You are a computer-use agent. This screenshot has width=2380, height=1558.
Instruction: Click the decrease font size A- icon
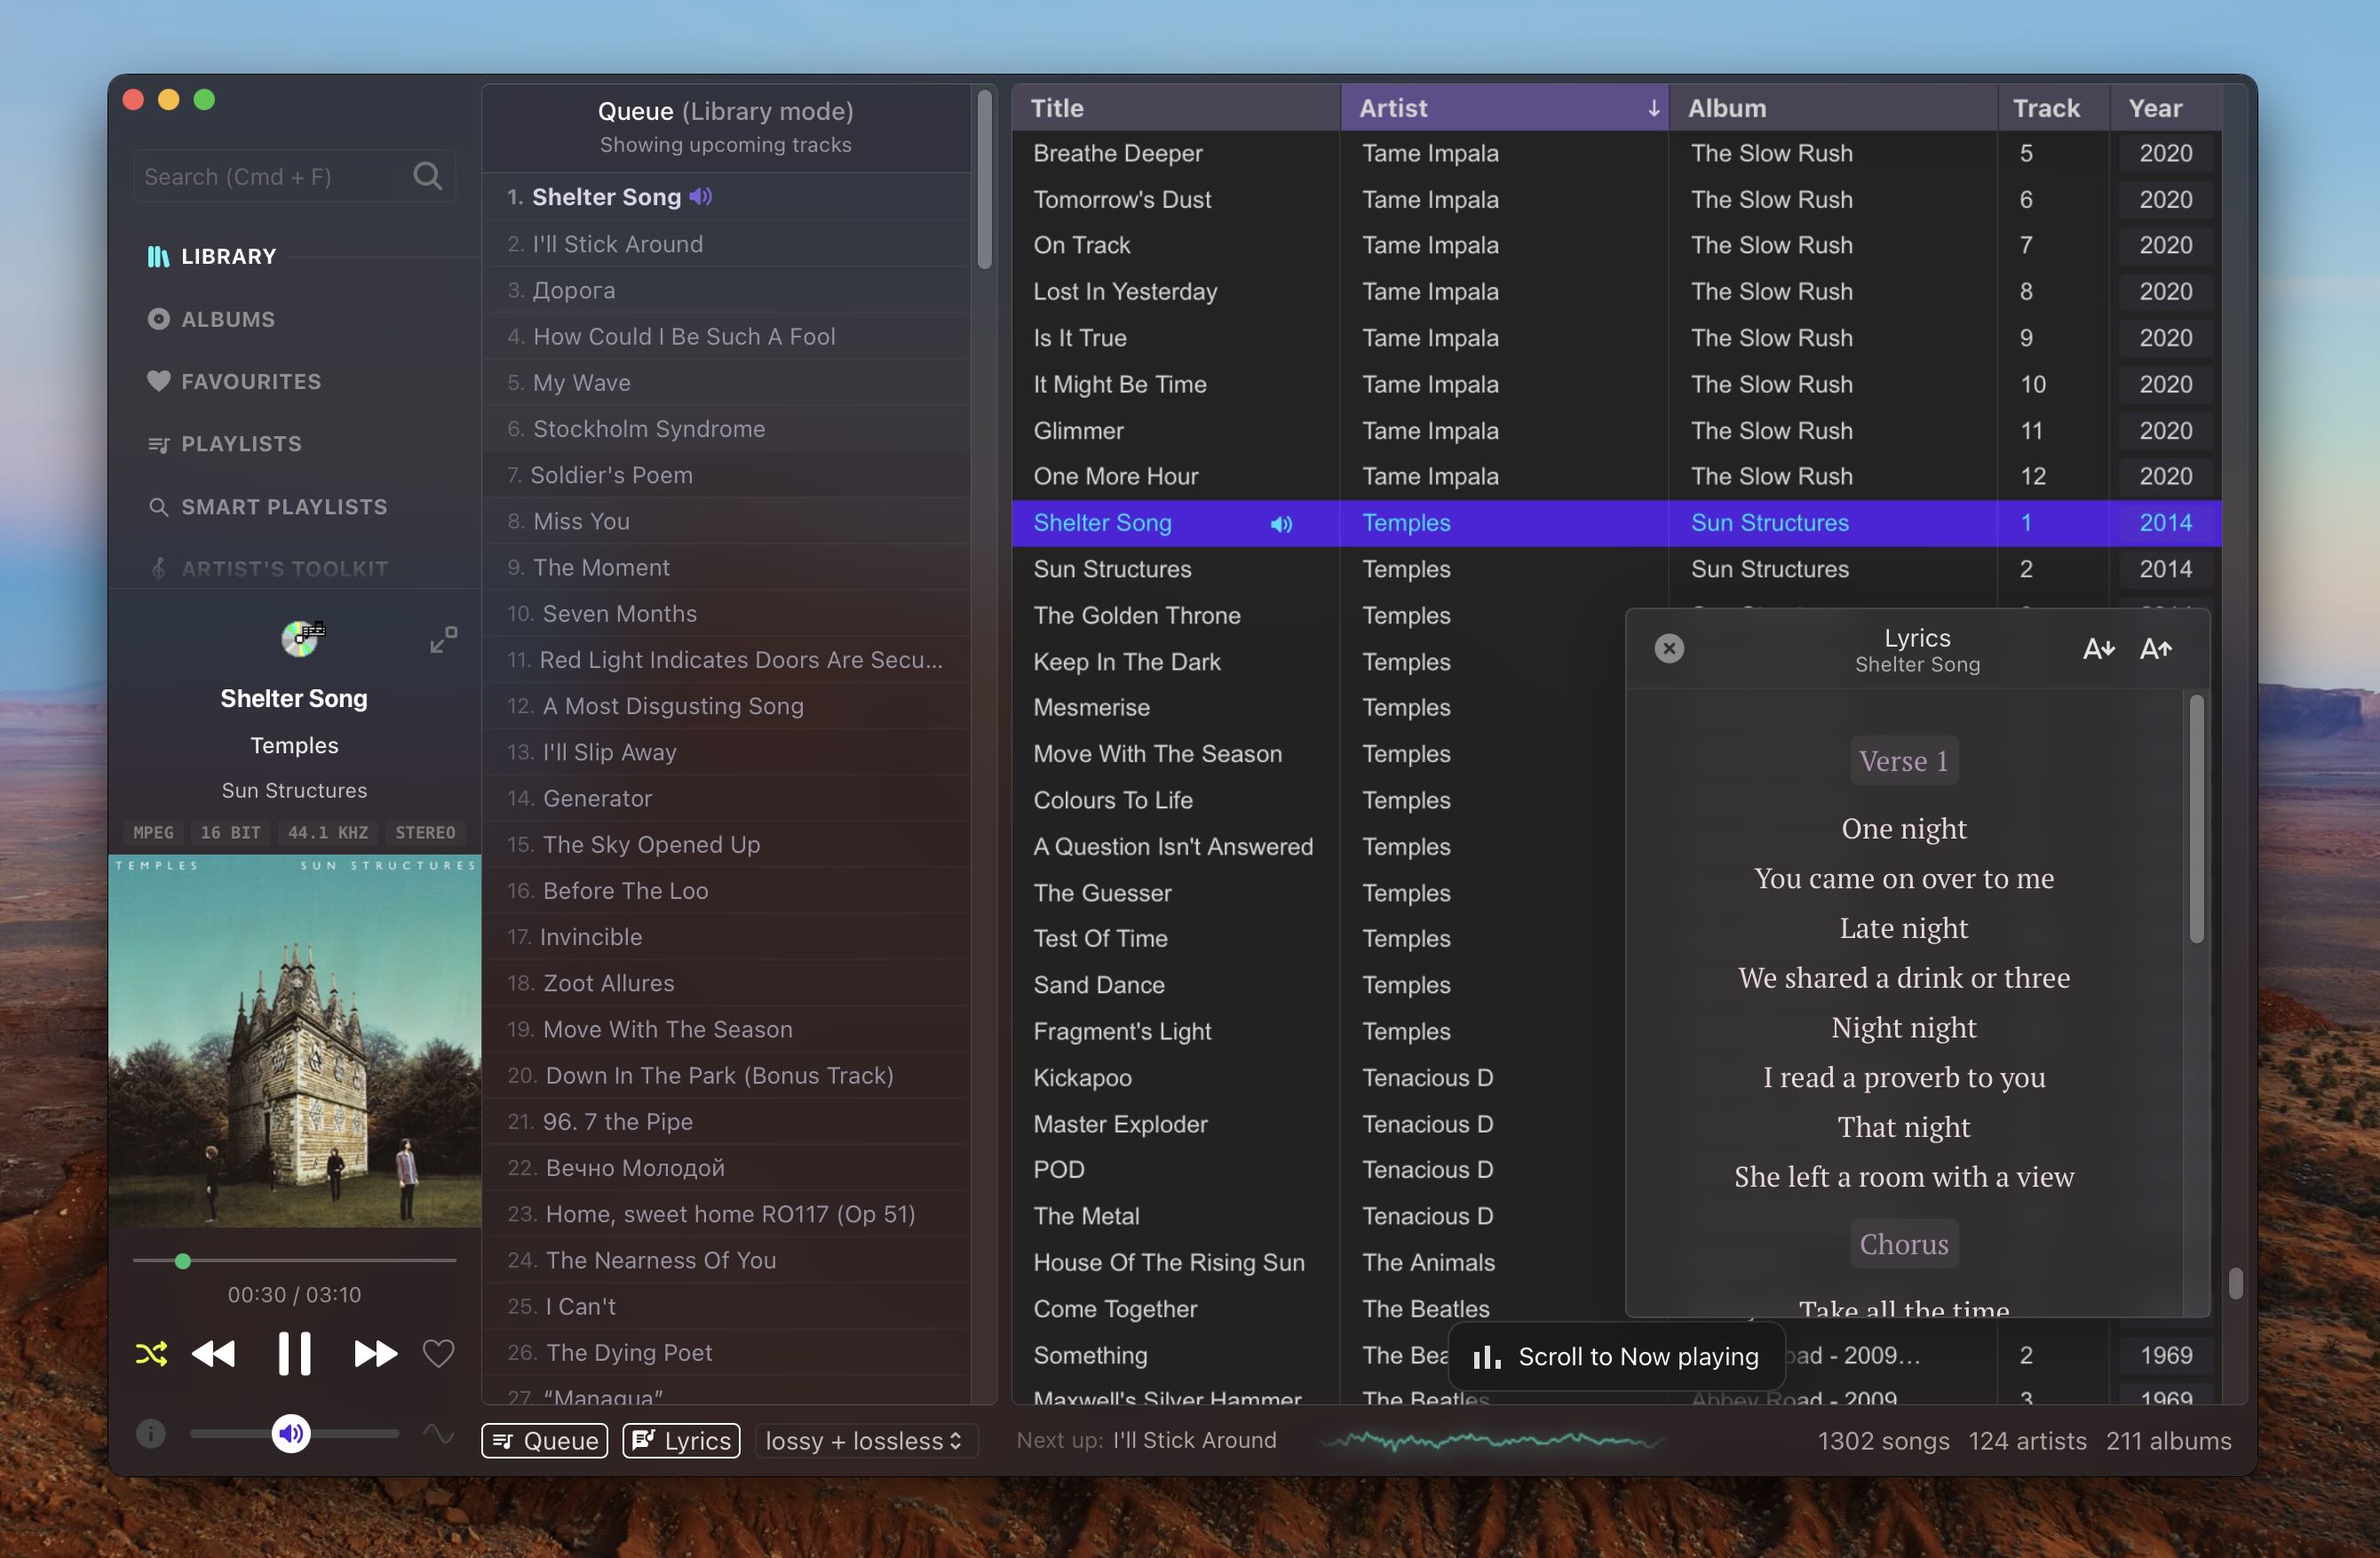pyautogui.click(x=2098, y=645)
